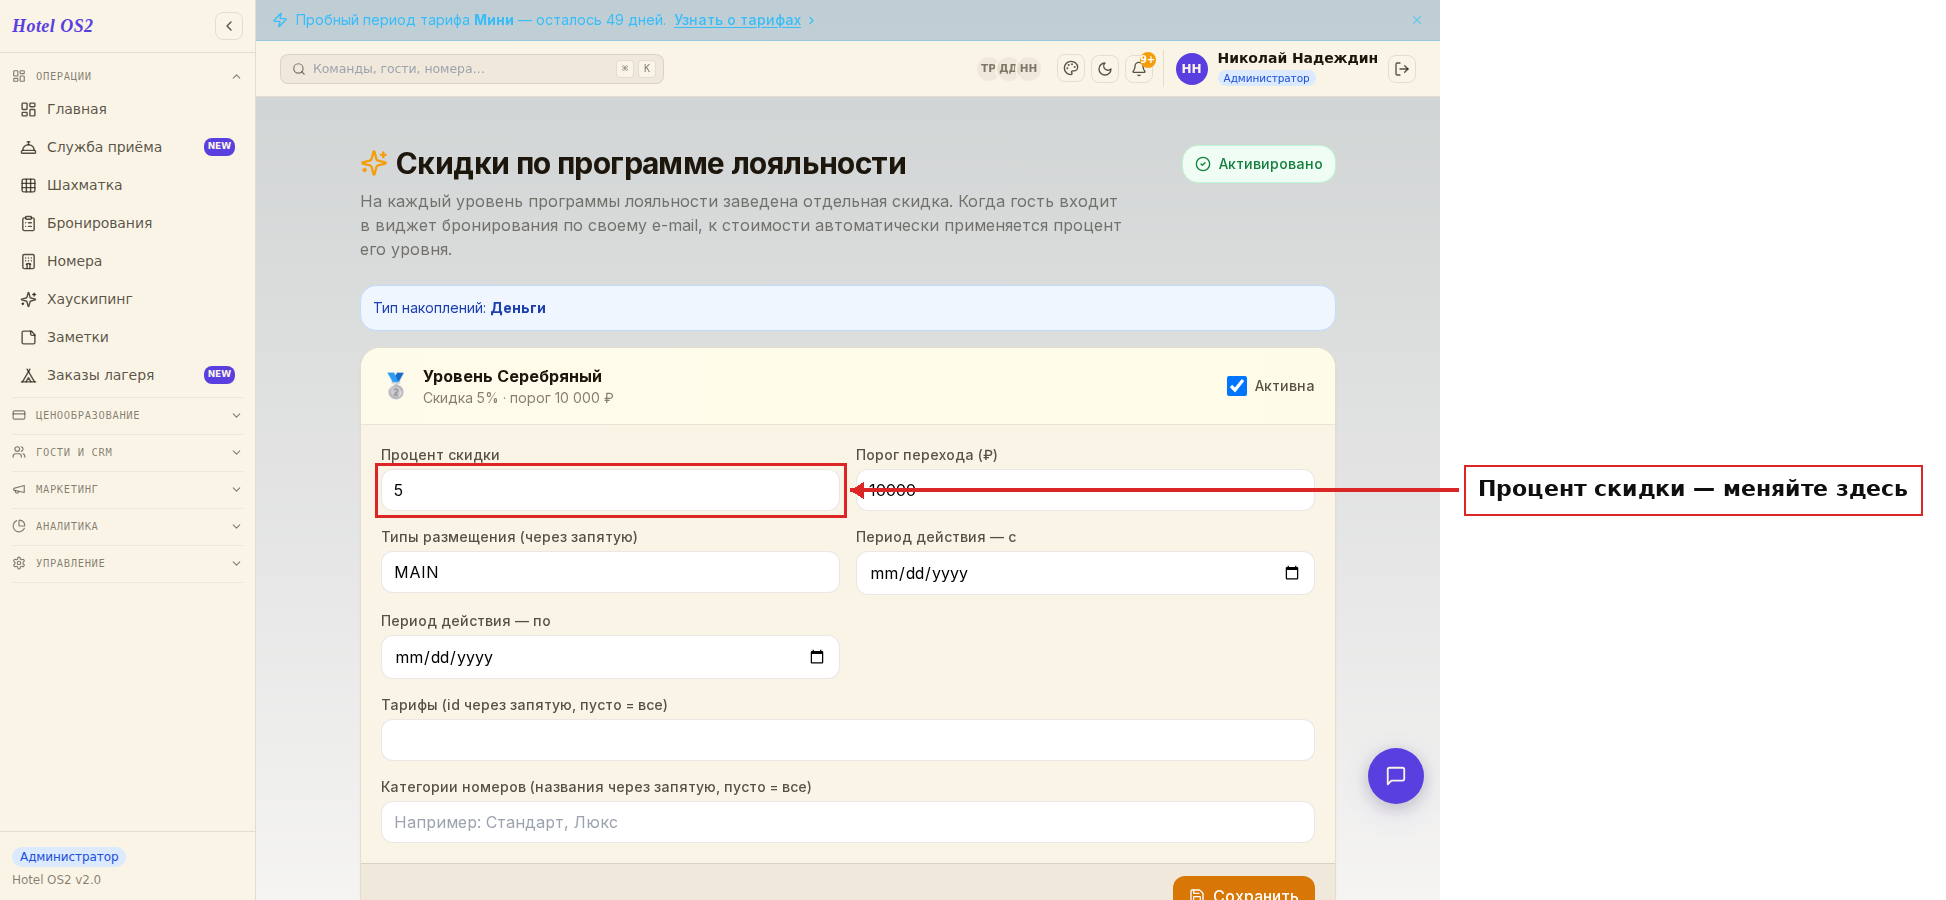Log out using the exit icon
Screen dimensions: 1946x900
point(1402,69)
